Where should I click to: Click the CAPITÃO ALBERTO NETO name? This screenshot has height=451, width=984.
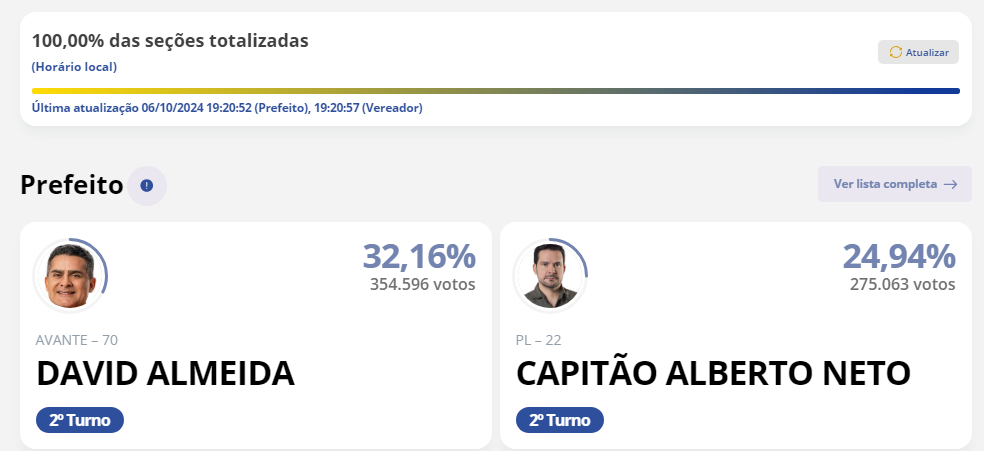(713, 374)
